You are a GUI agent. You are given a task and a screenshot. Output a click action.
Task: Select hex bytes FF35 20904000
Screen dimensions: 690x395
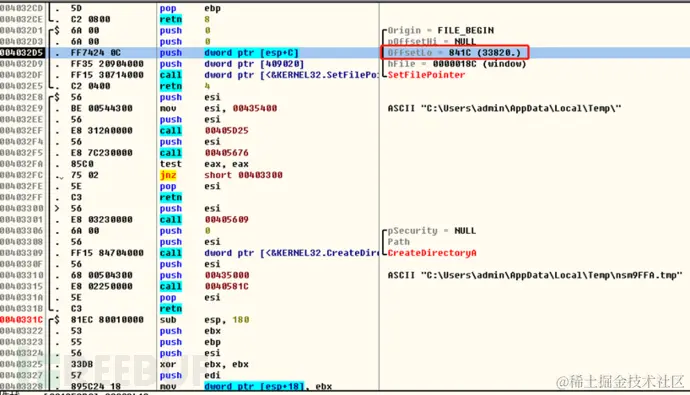pyautogui.click(x=107, y=64)
